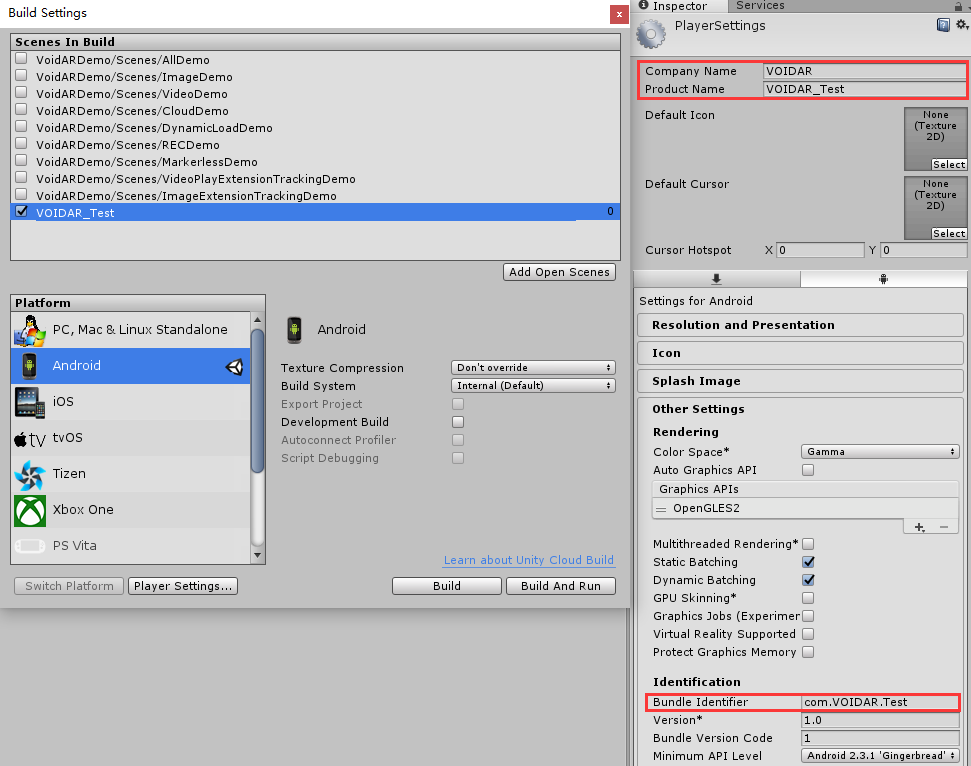Image resolution: width=971 pixels, height=766 pixels.
Task: Expand Resolution and Presentation section
Action: 799,325
